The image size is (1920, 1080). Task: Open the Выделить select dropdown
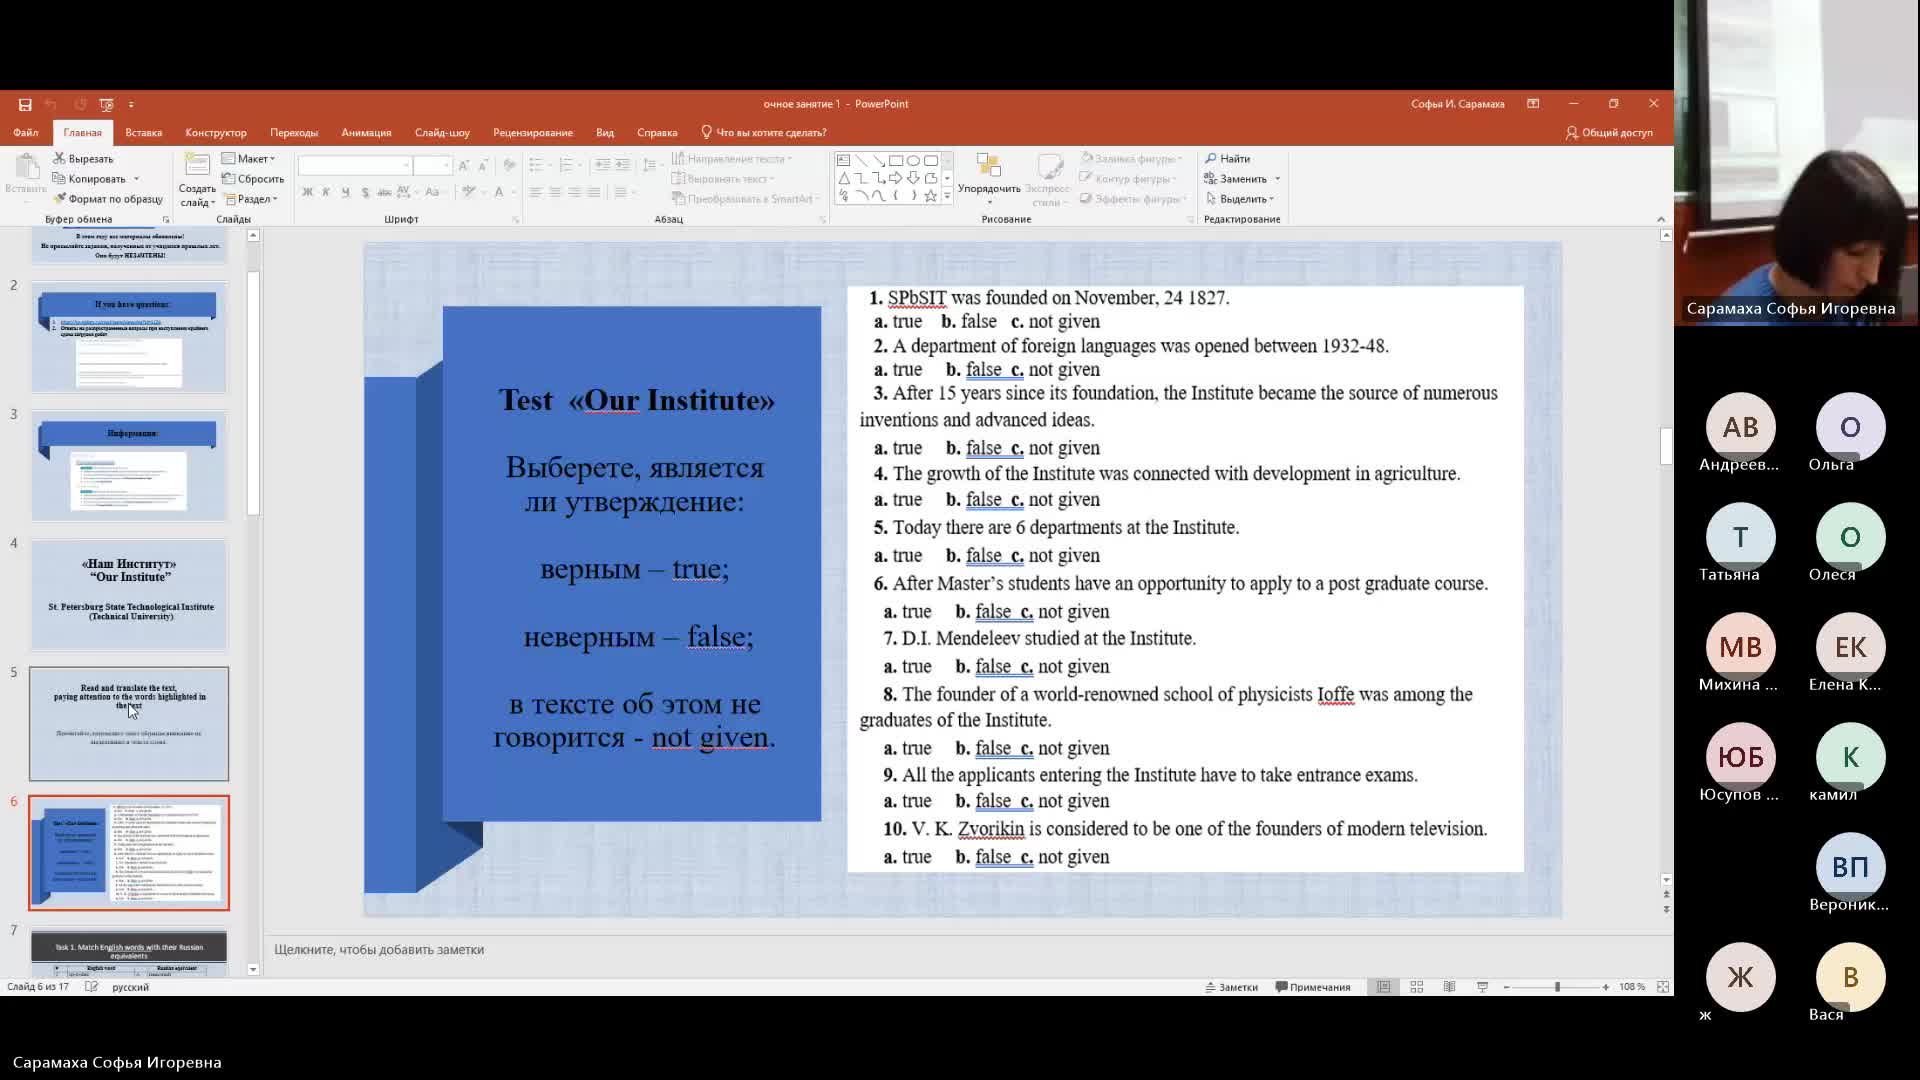click(x=1240, y=199)
